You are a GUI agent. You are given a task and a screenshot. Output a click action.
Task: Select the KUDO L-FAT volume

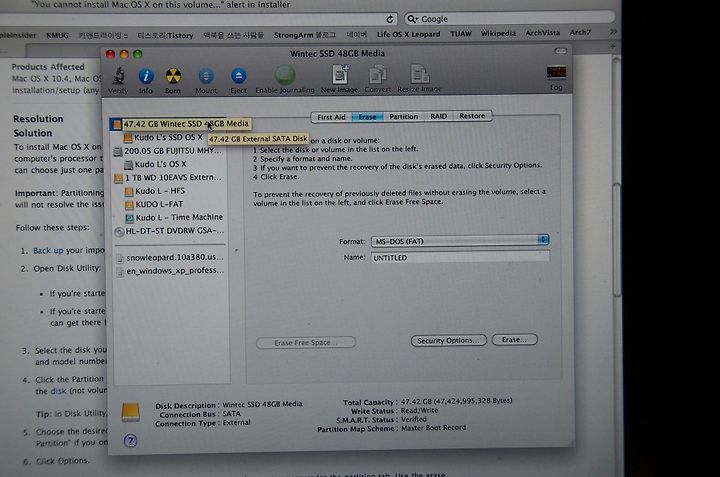click(x=155, y=204)
